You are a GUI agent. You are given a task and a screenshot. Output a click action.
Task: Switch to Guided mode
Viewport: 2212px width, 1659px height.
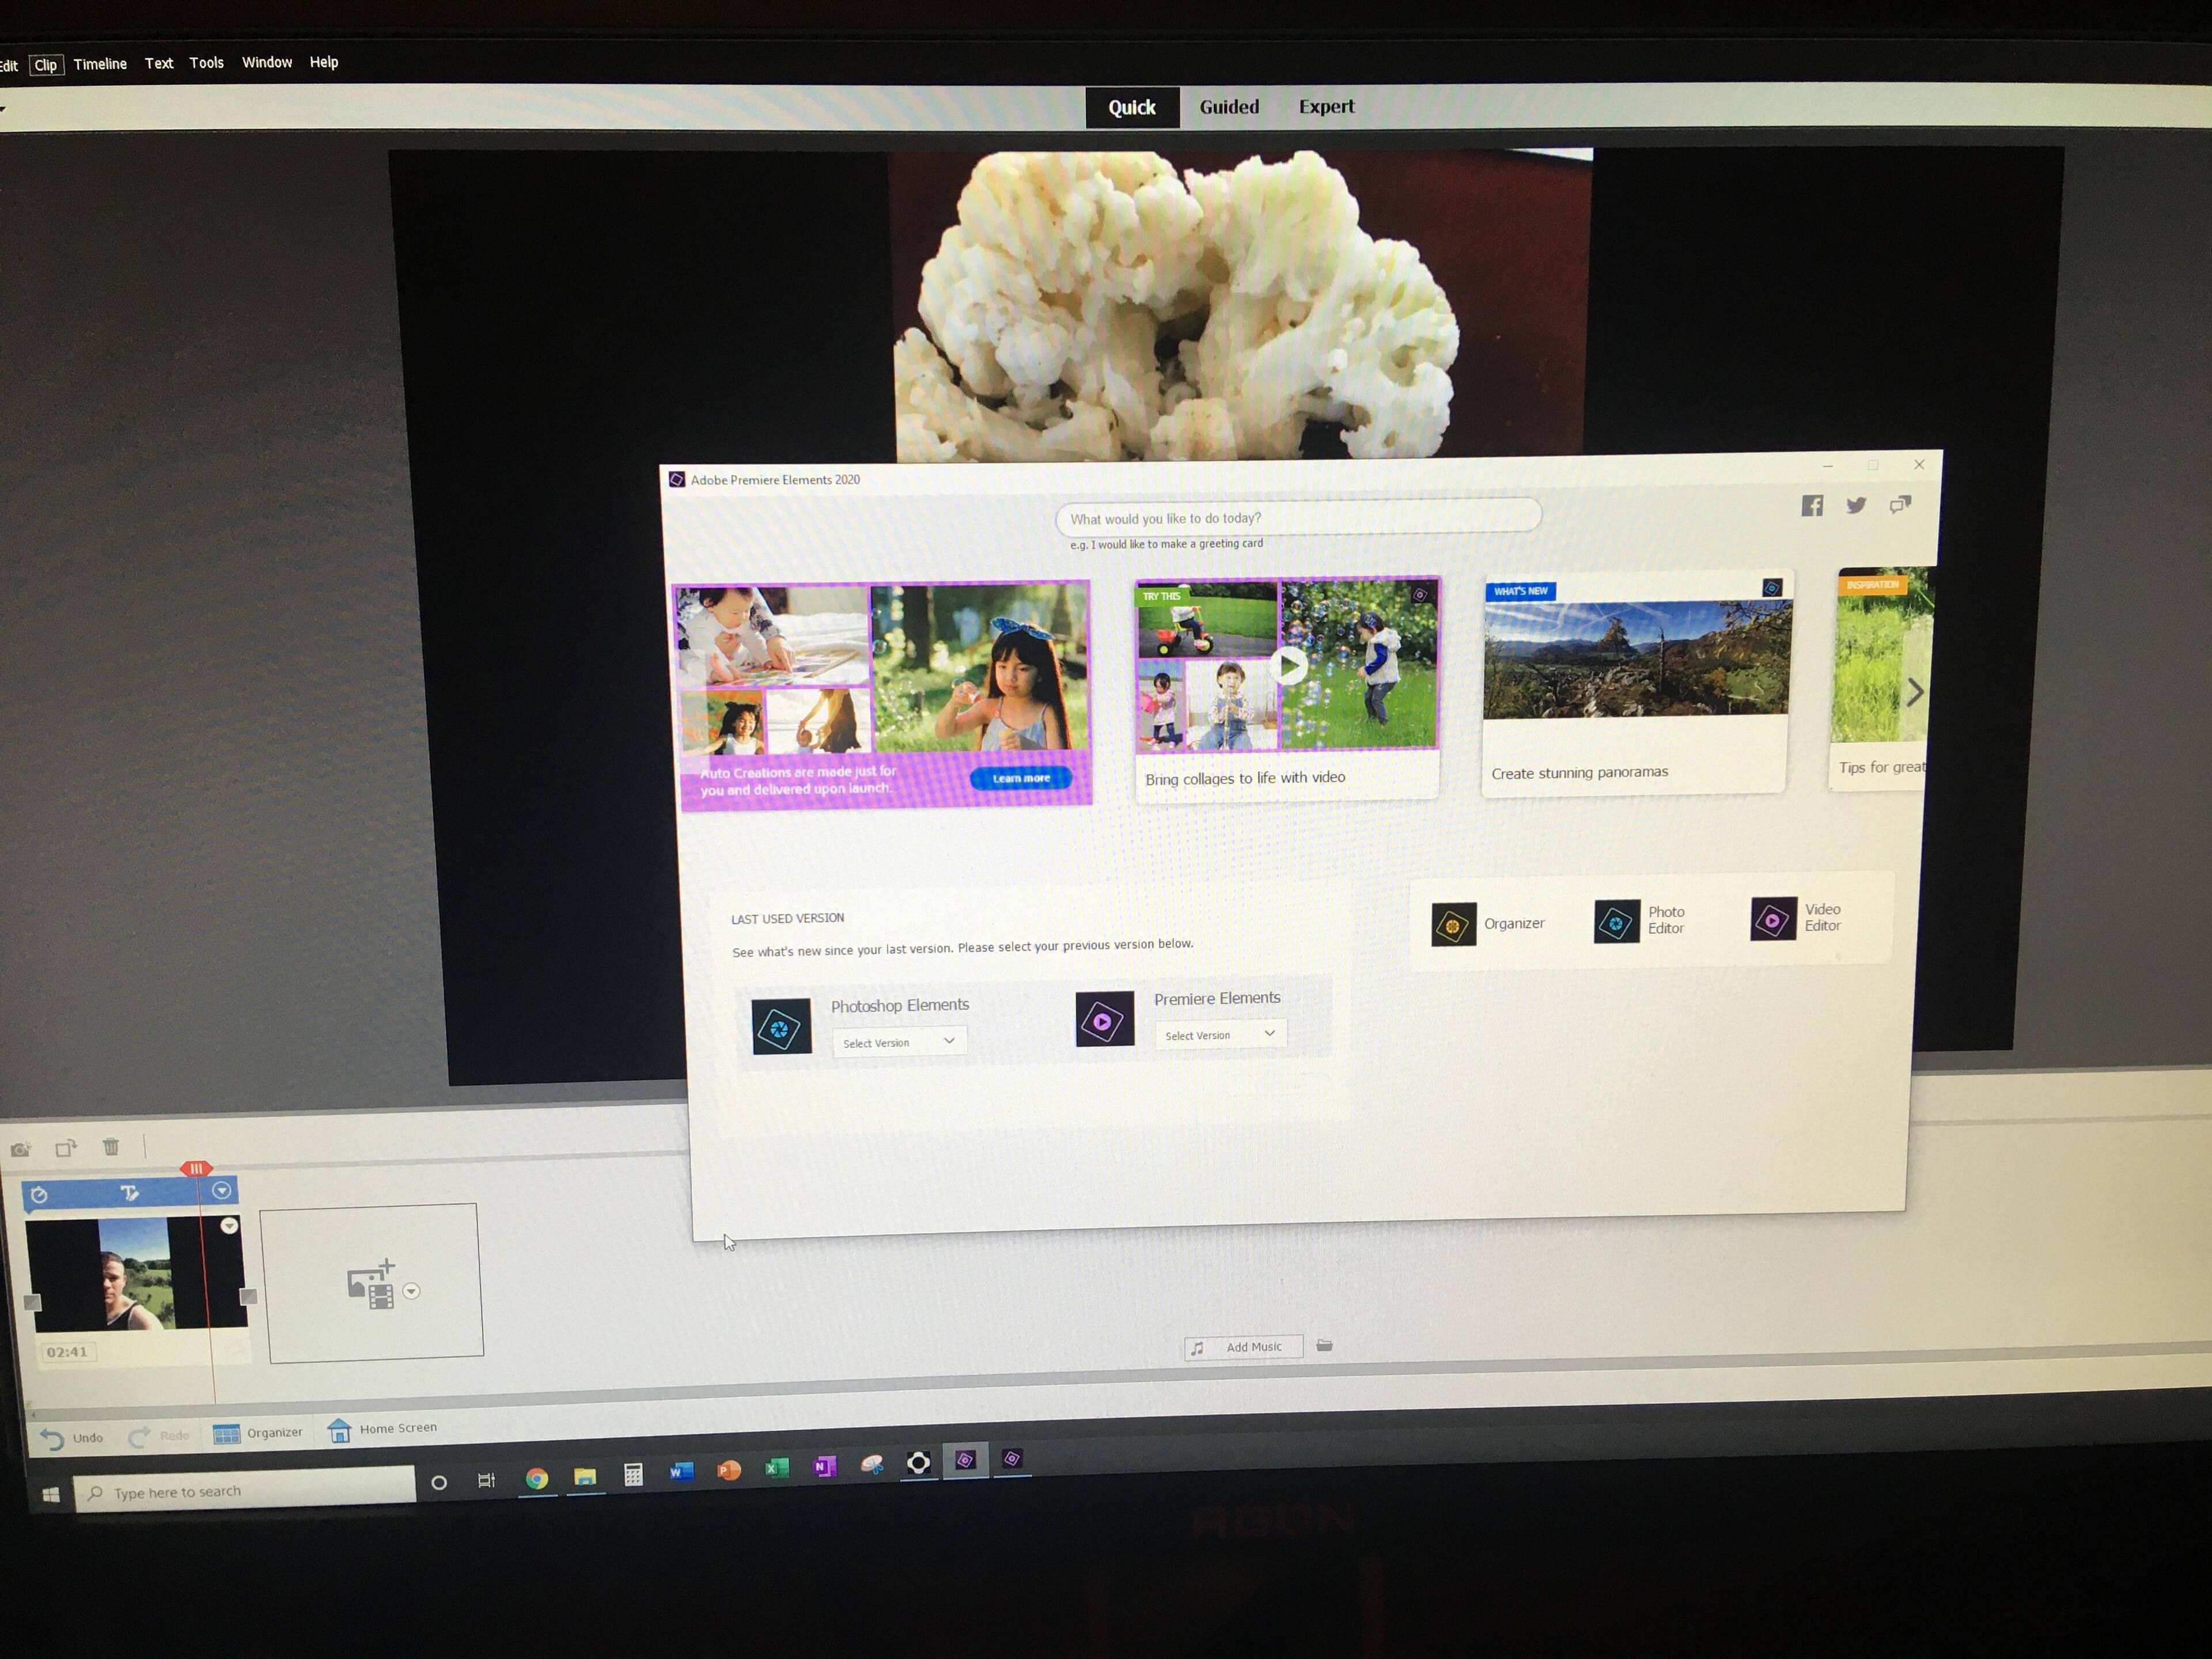pyautogui.click(x=1229, y=107)
